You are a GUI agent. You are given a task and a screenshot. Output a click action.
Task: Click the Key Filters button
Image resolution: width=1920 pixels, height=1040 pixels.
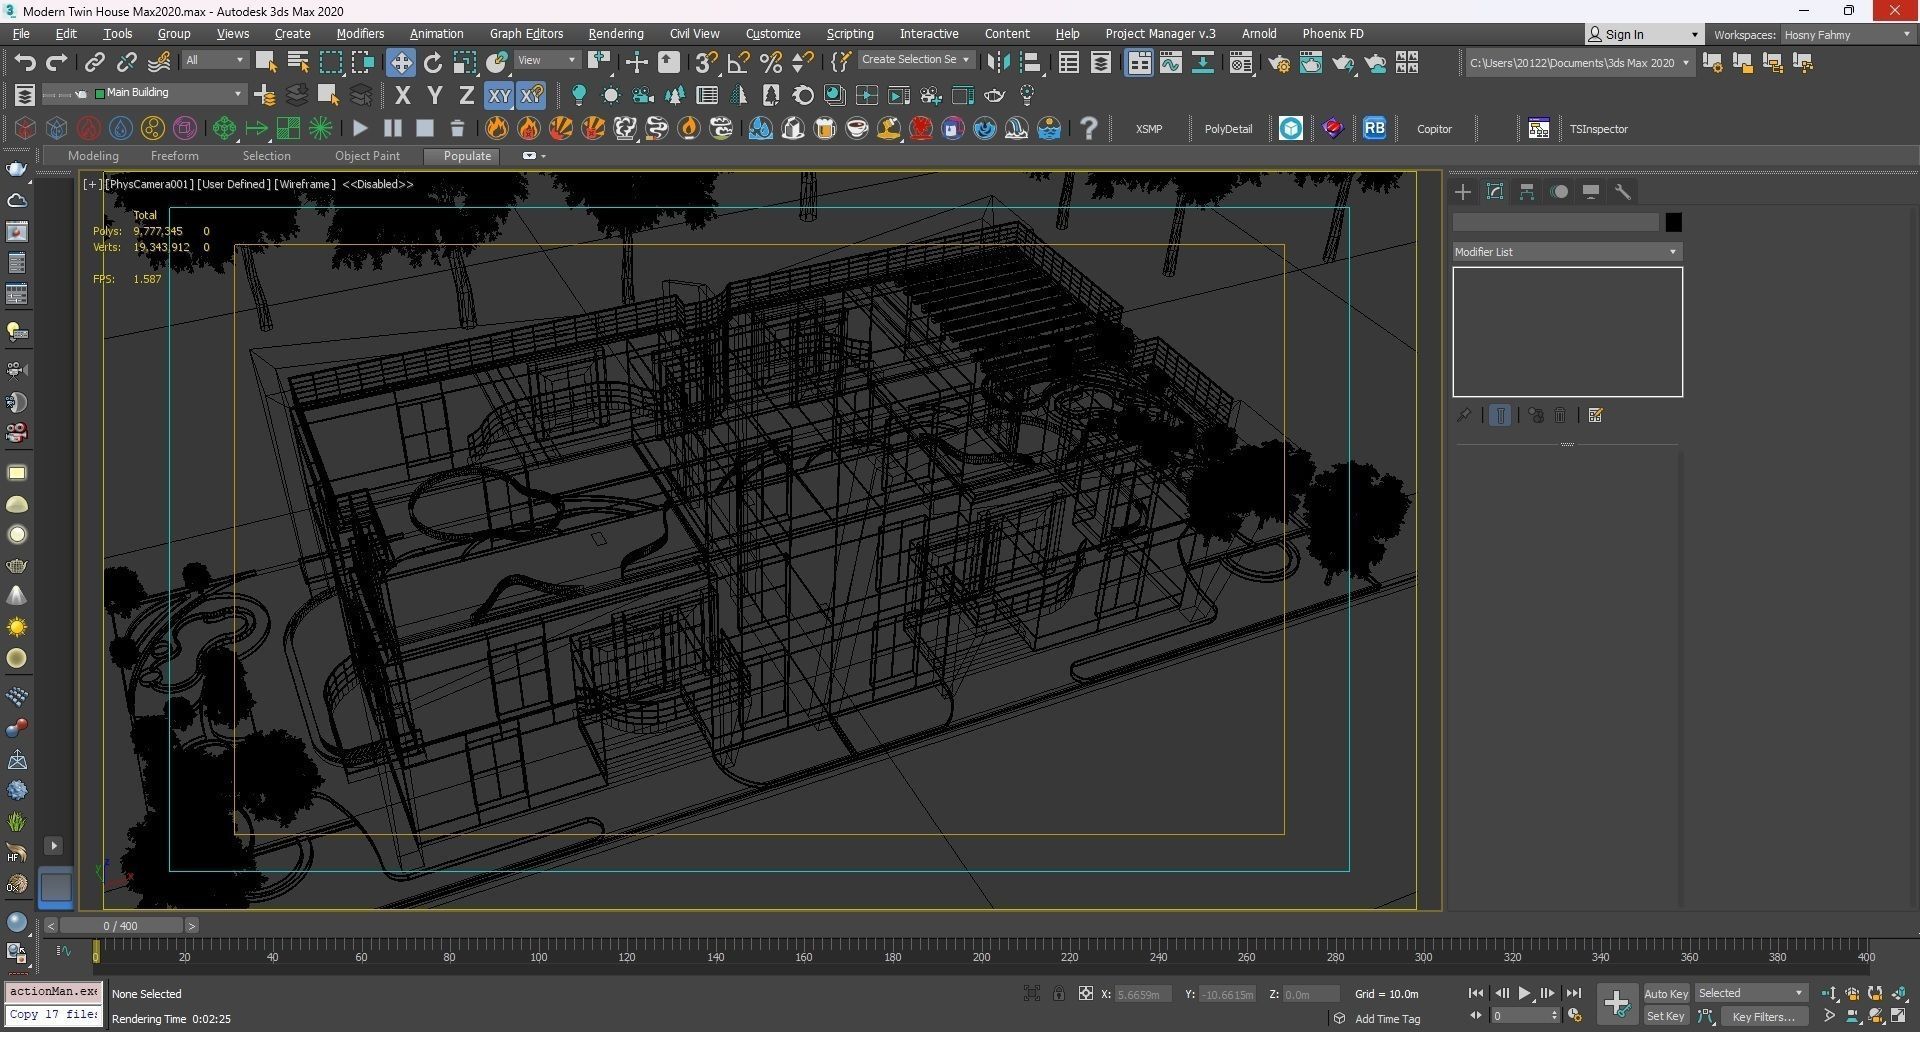click(1763, 1017)
